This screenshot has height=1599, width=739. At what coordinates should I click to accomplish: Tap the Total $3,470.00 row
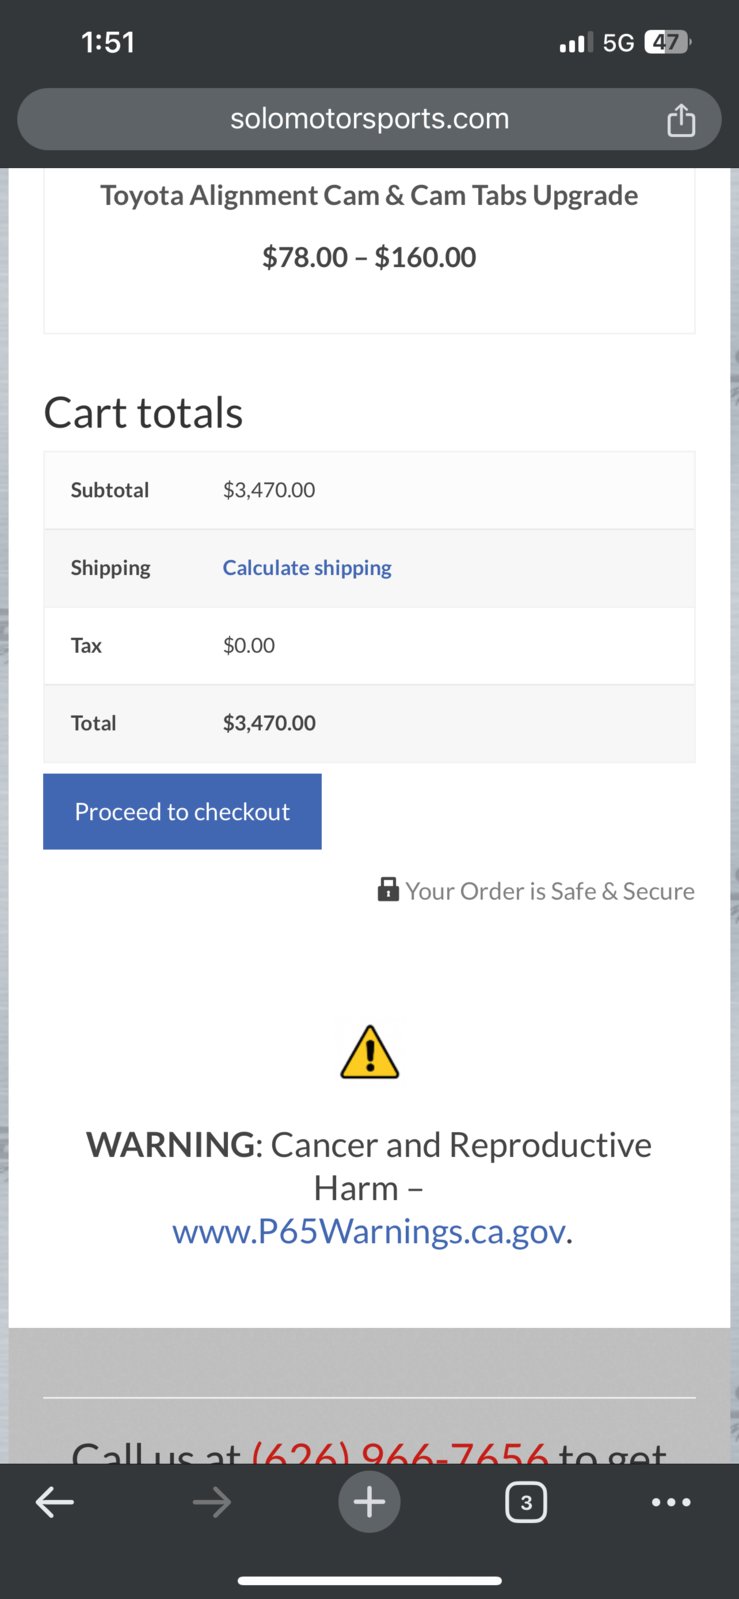[369, 723]
